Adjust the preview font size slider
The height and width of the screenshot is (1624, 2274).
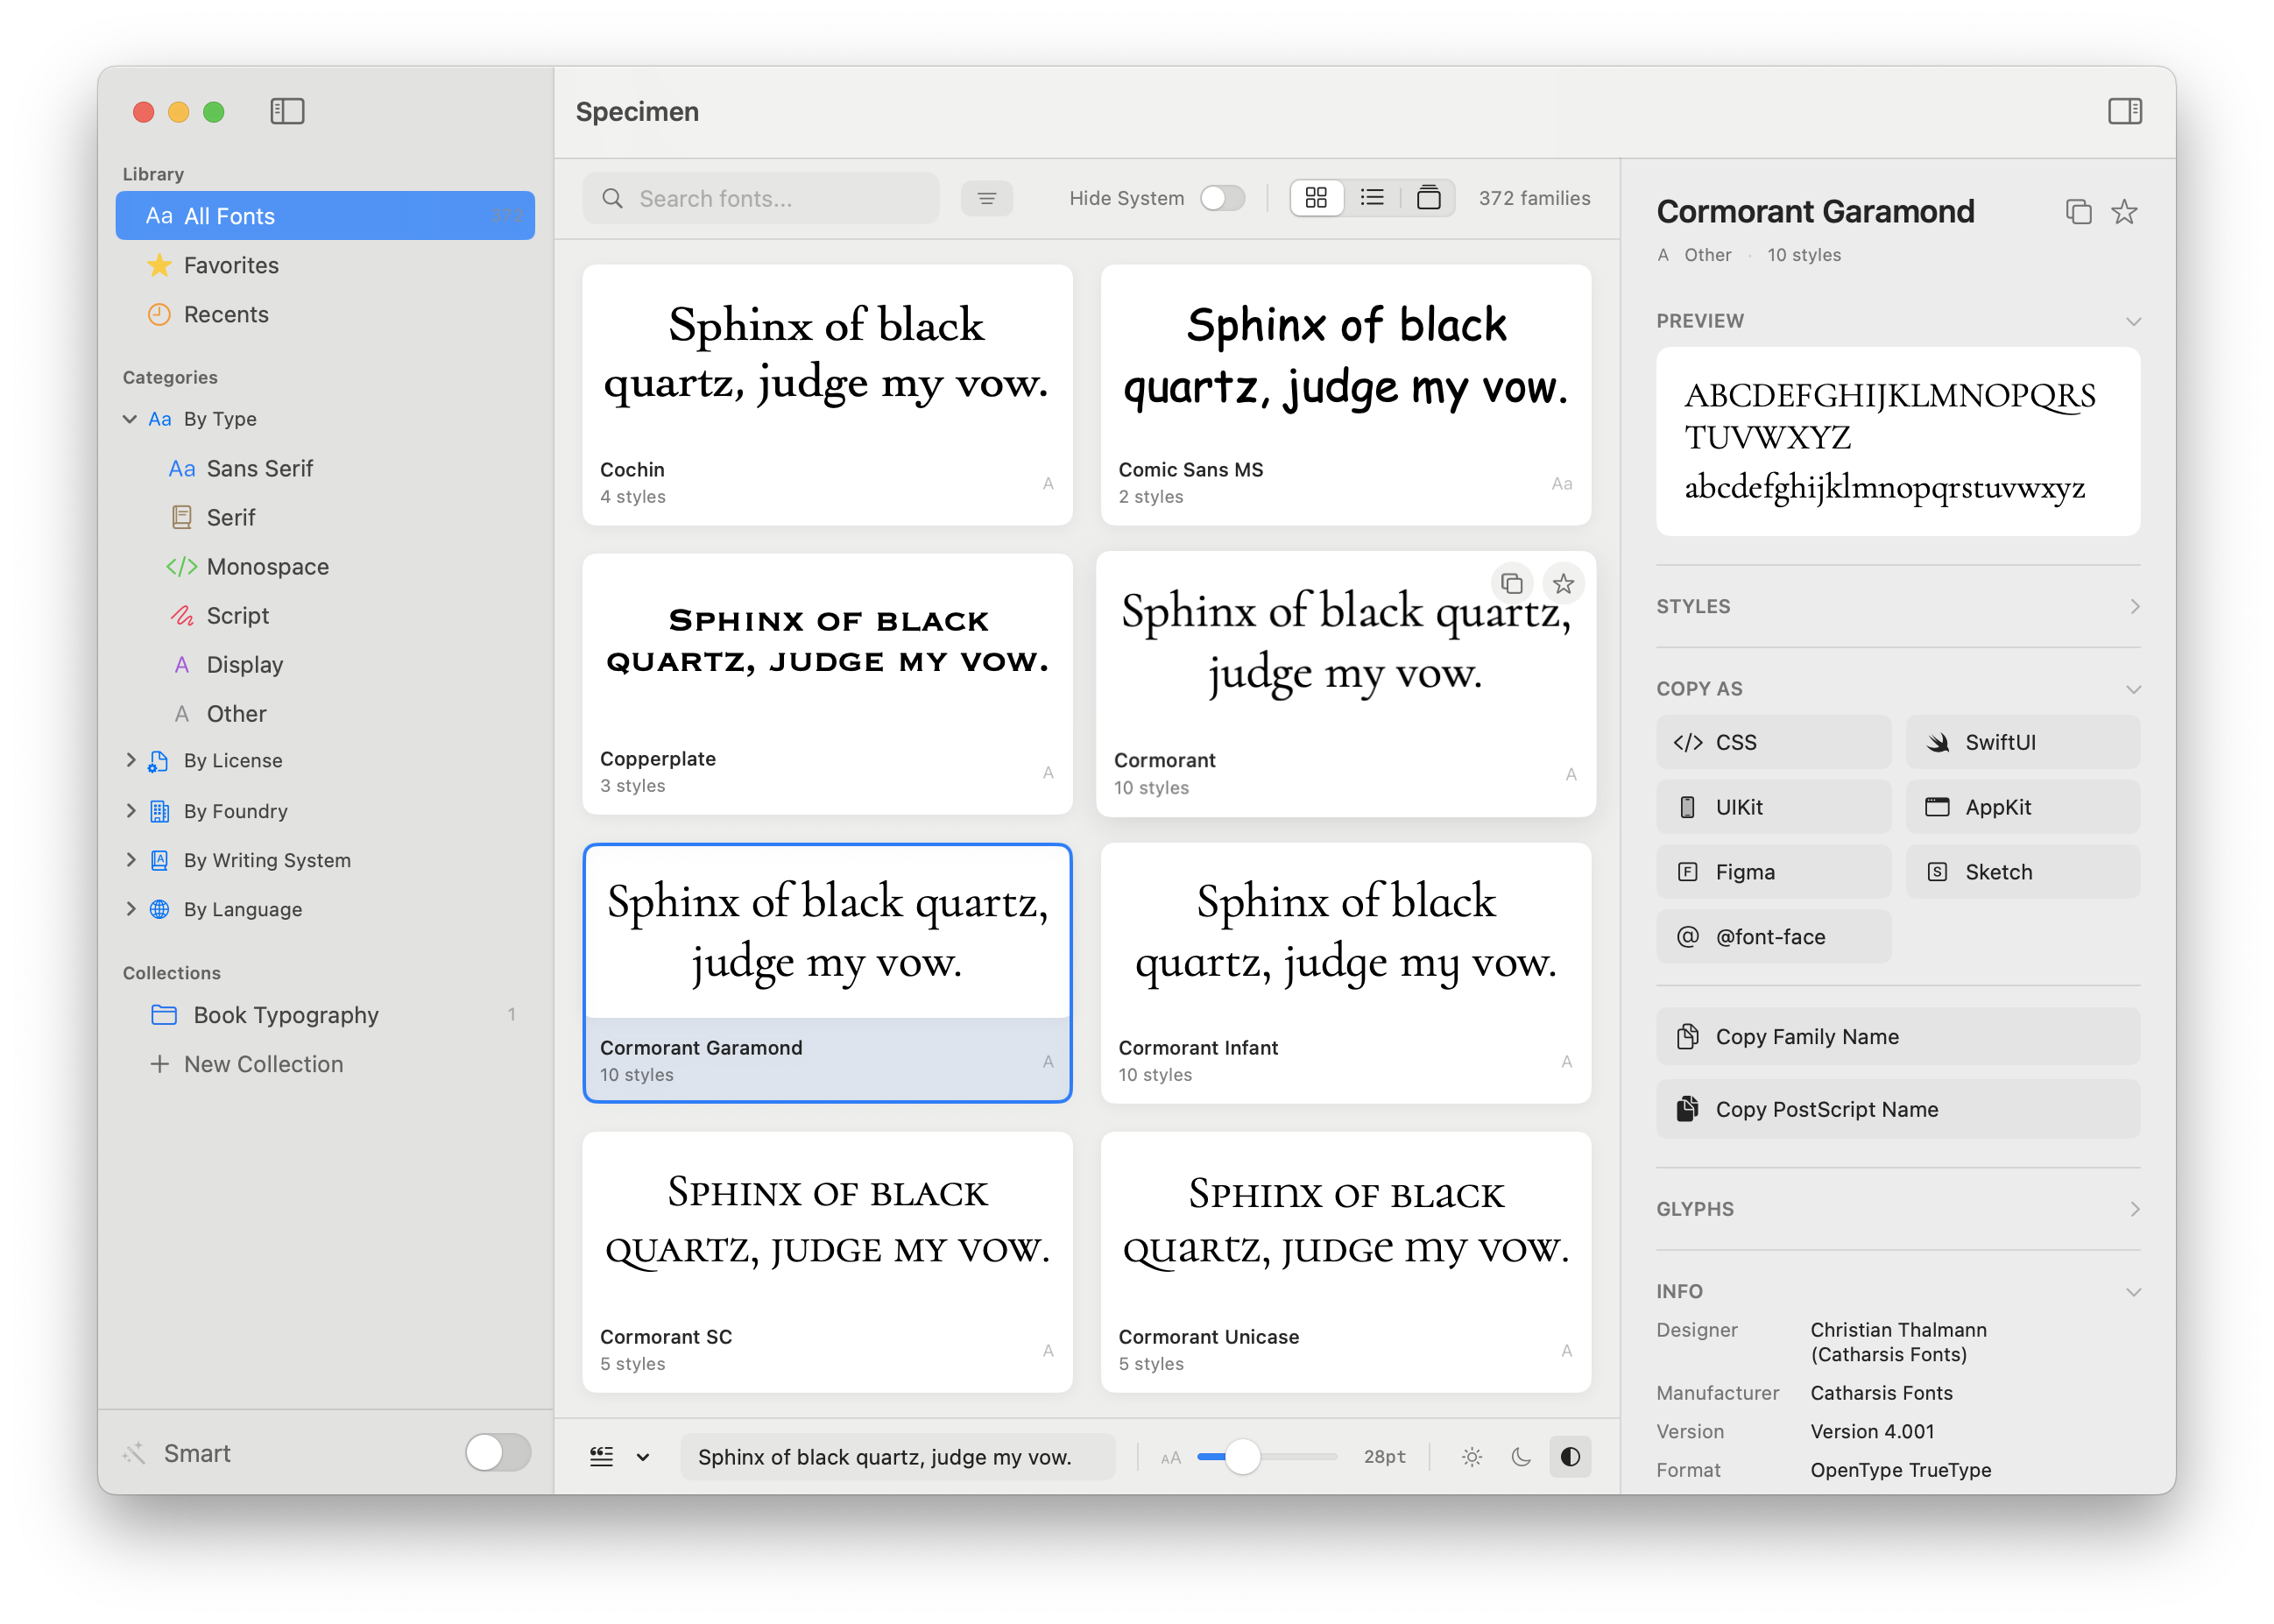1243,1457
